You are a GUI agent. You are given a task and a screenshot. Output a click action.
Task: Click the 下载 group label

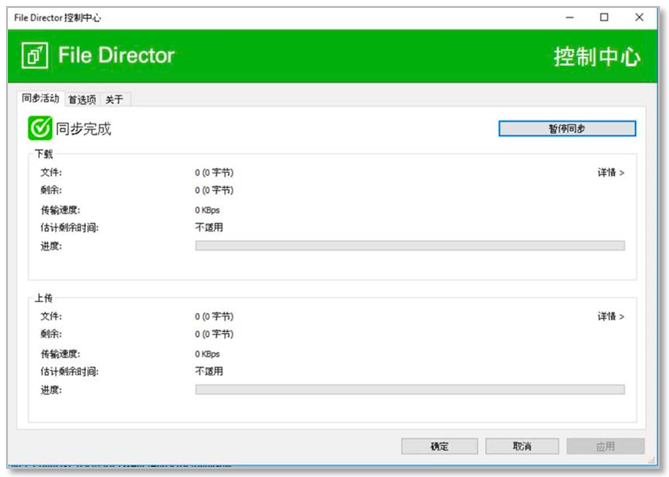[x=44, y=154]
